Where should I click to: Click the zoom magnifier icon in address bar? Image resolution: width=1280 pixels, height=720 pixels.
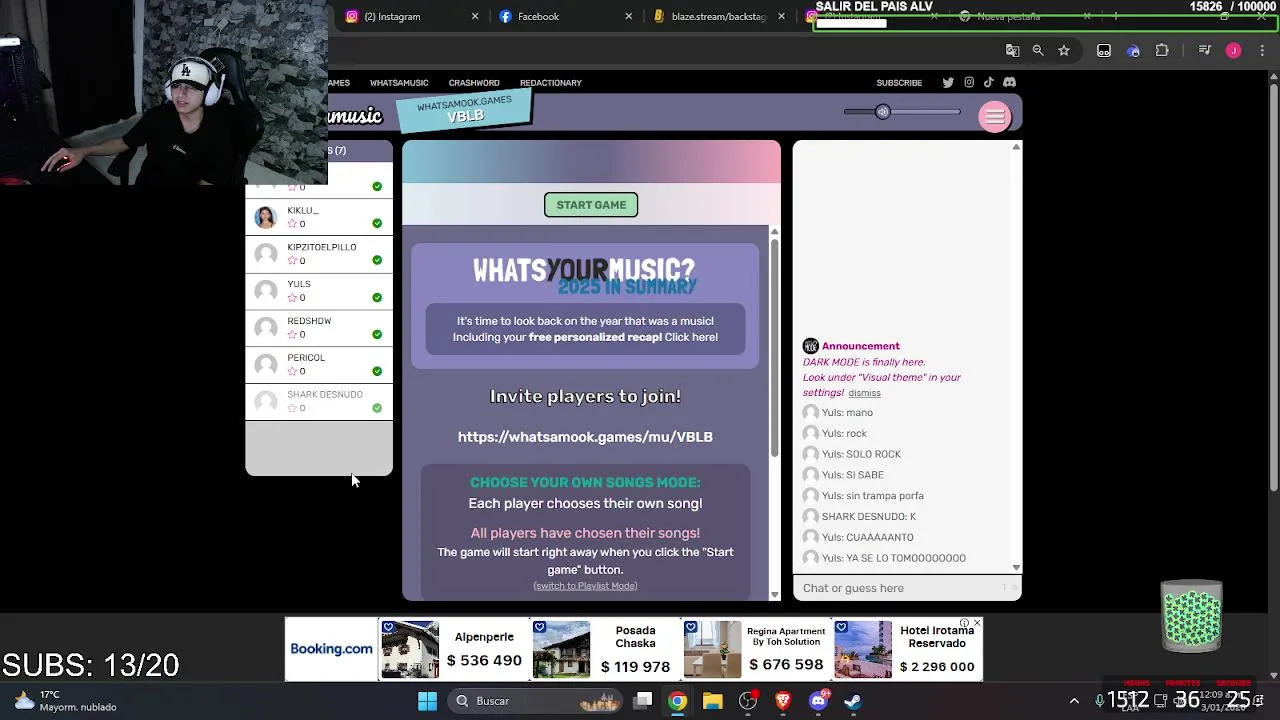[1038, 50]
